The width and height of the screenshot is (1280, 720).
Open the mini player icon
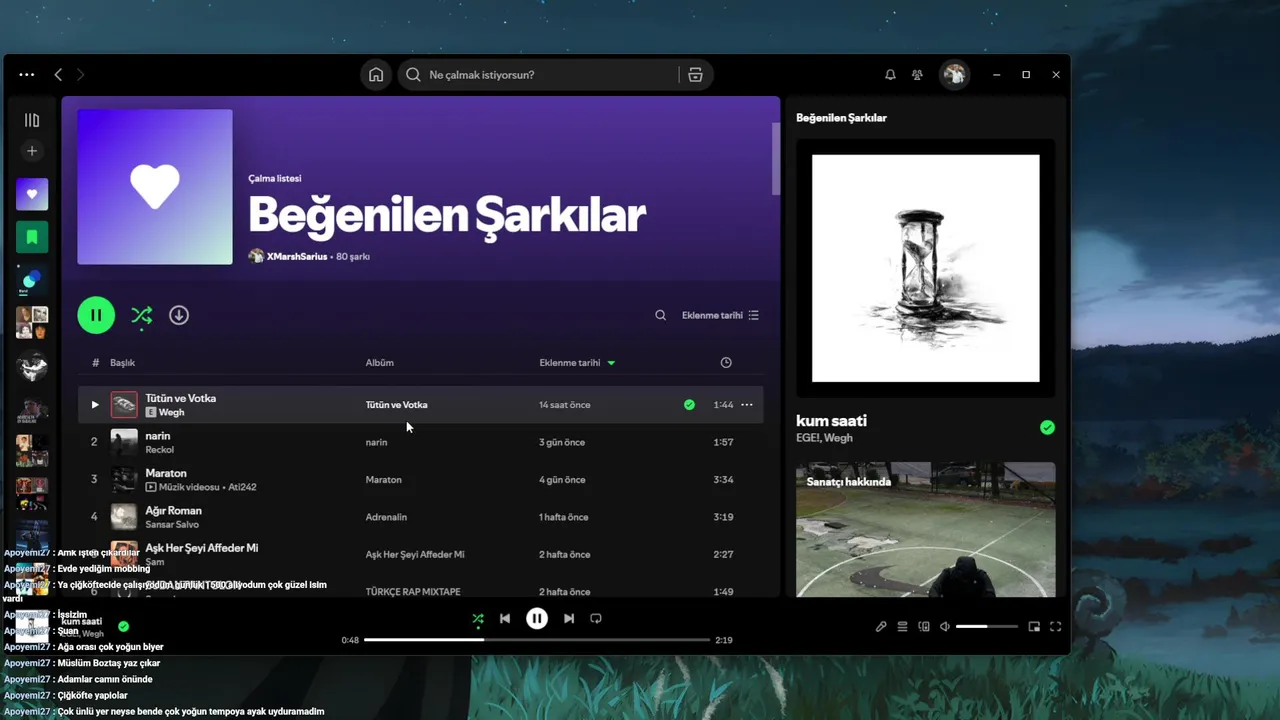pos(1034,627)
